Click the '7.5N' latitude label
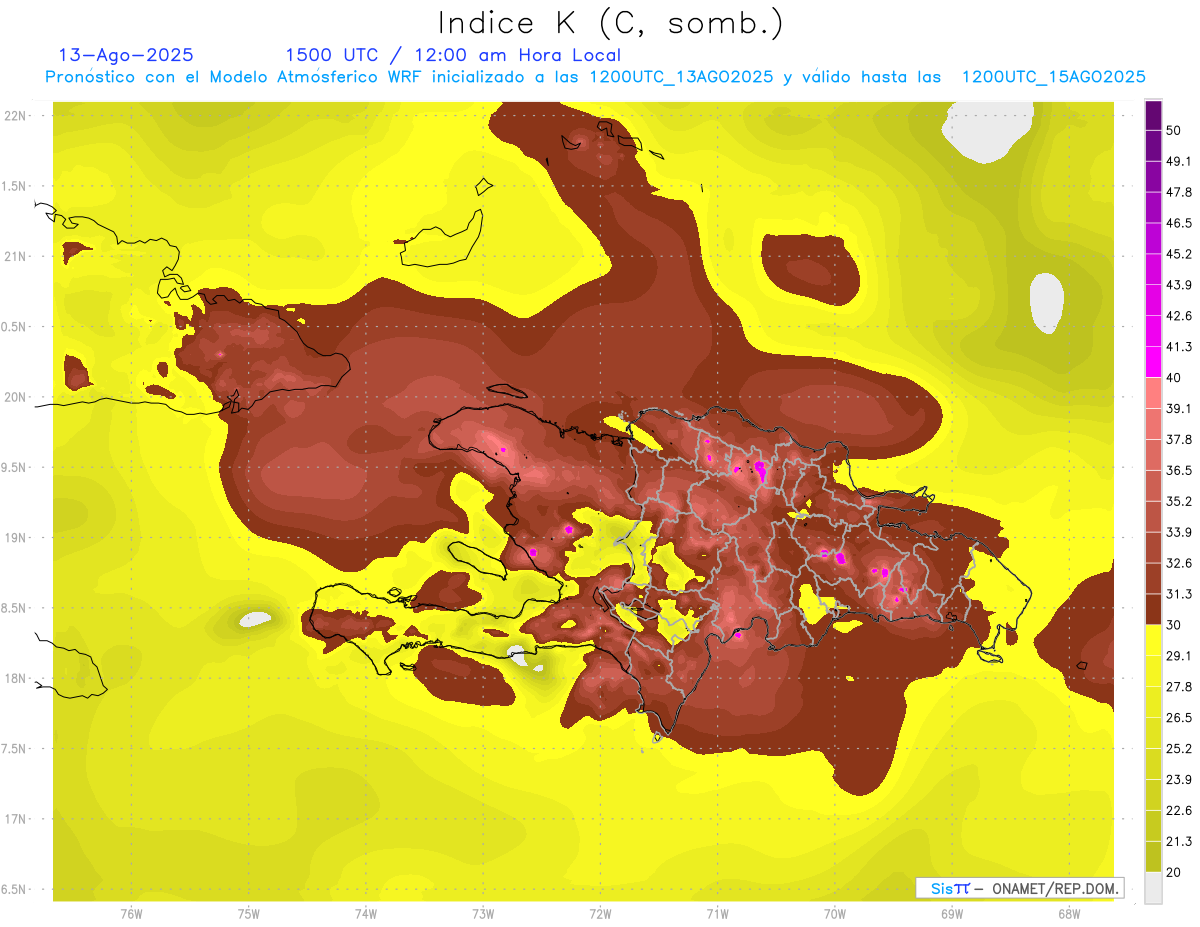Viewport: 1200px width, 927px height. pyautogui.click(x=15, y=749)
